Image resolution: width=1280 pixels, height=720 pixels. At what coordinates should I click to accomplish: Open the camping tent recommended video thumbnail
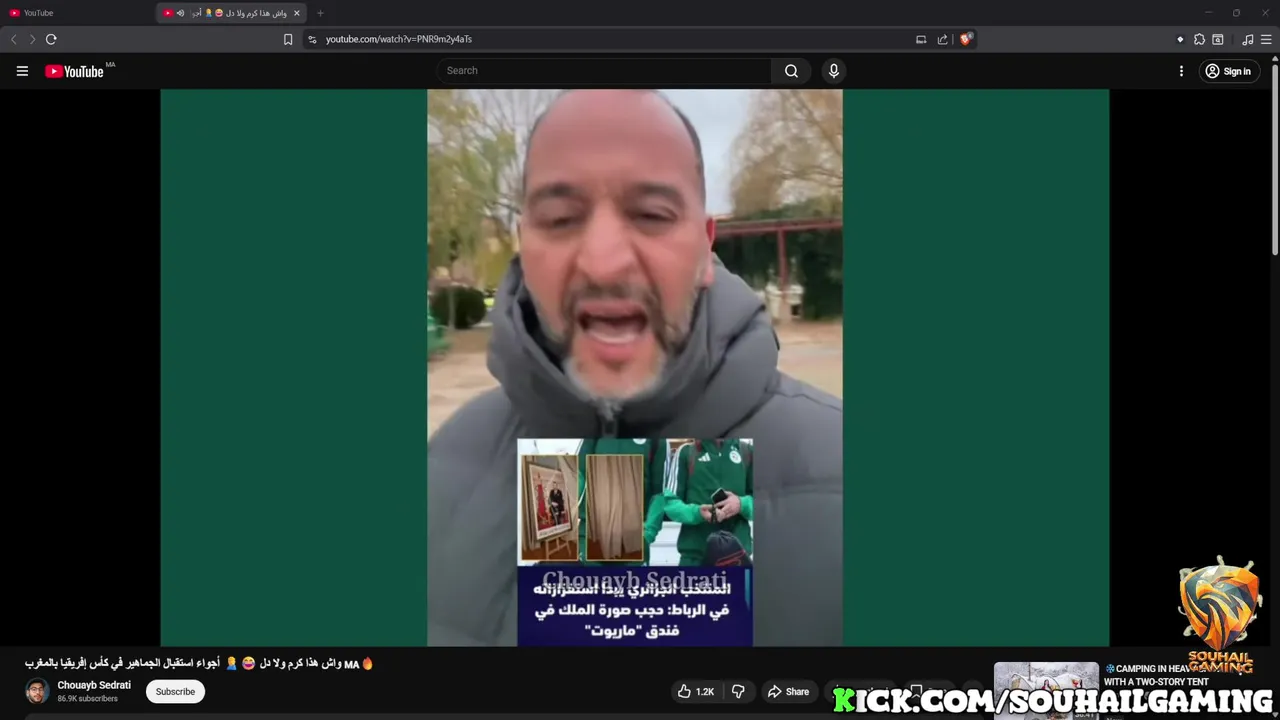[x=1046, y=691]
